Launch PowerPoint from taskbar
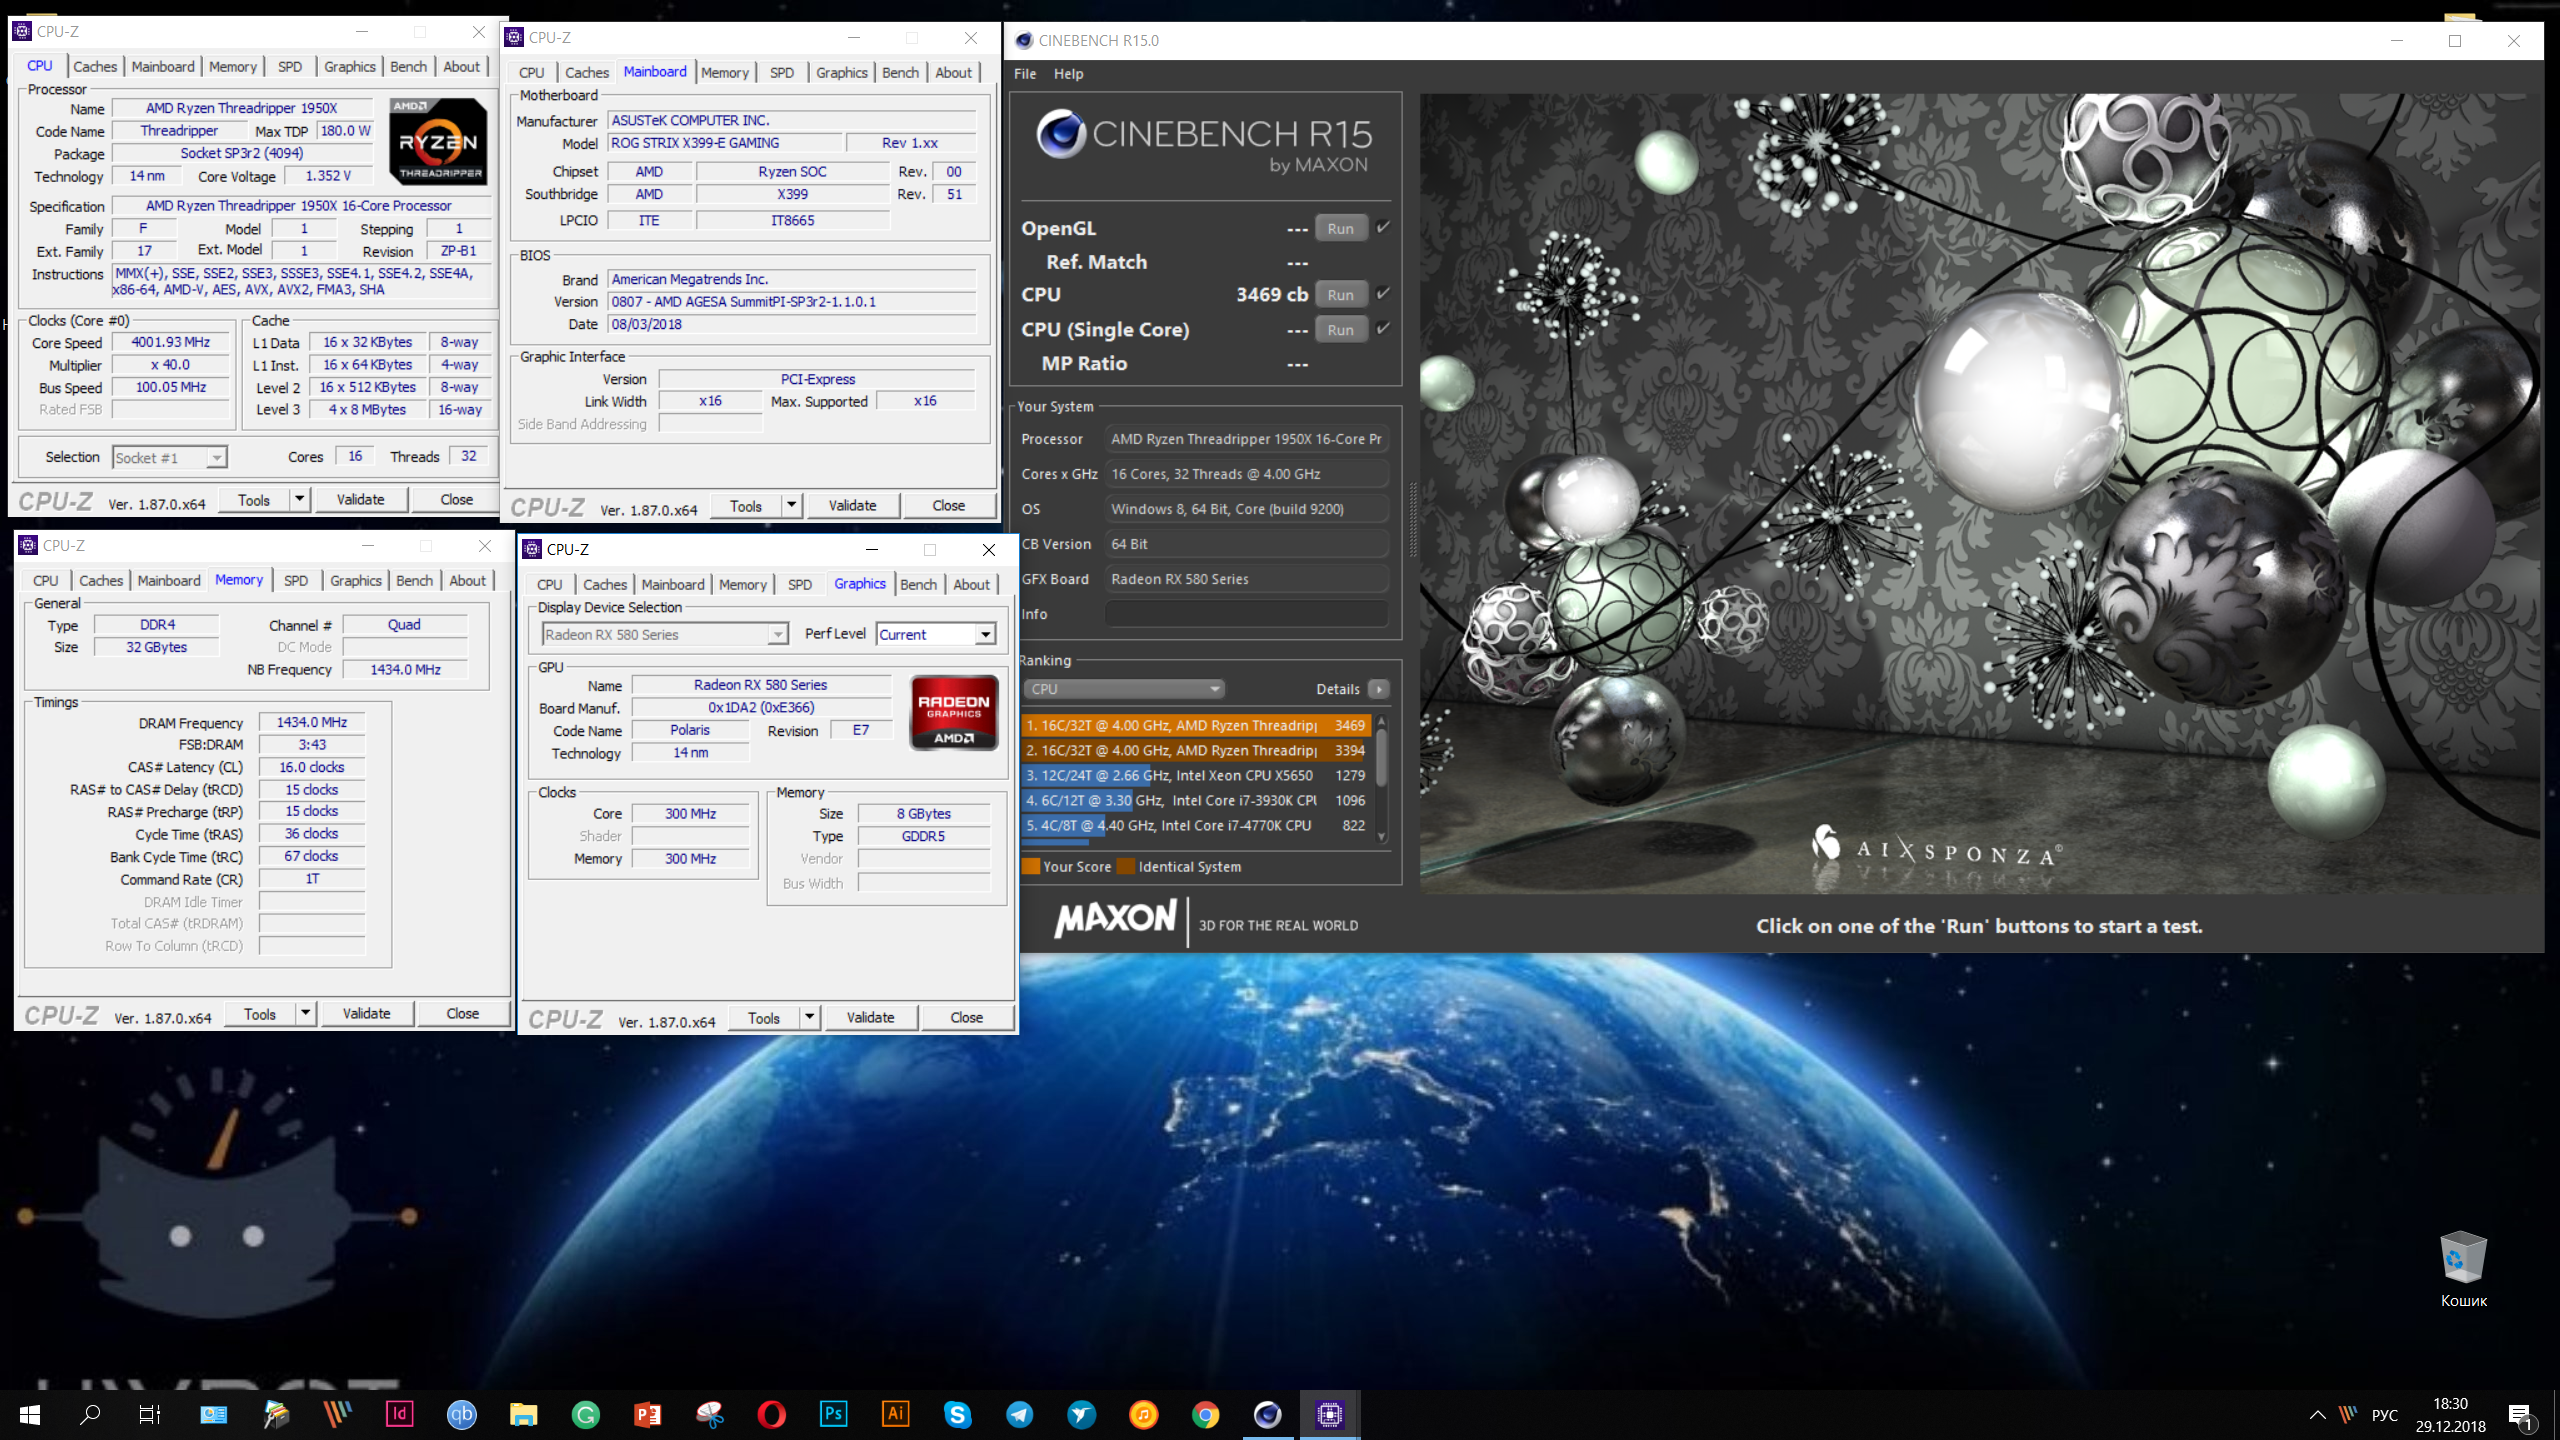The height and width of the screenshot is (1440, 2560). [x=647, y=1415]
